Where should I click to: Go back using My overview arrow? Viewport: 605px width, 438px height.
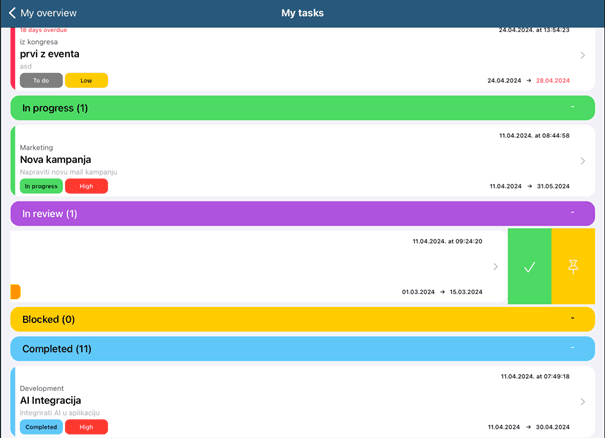(12, 13)
